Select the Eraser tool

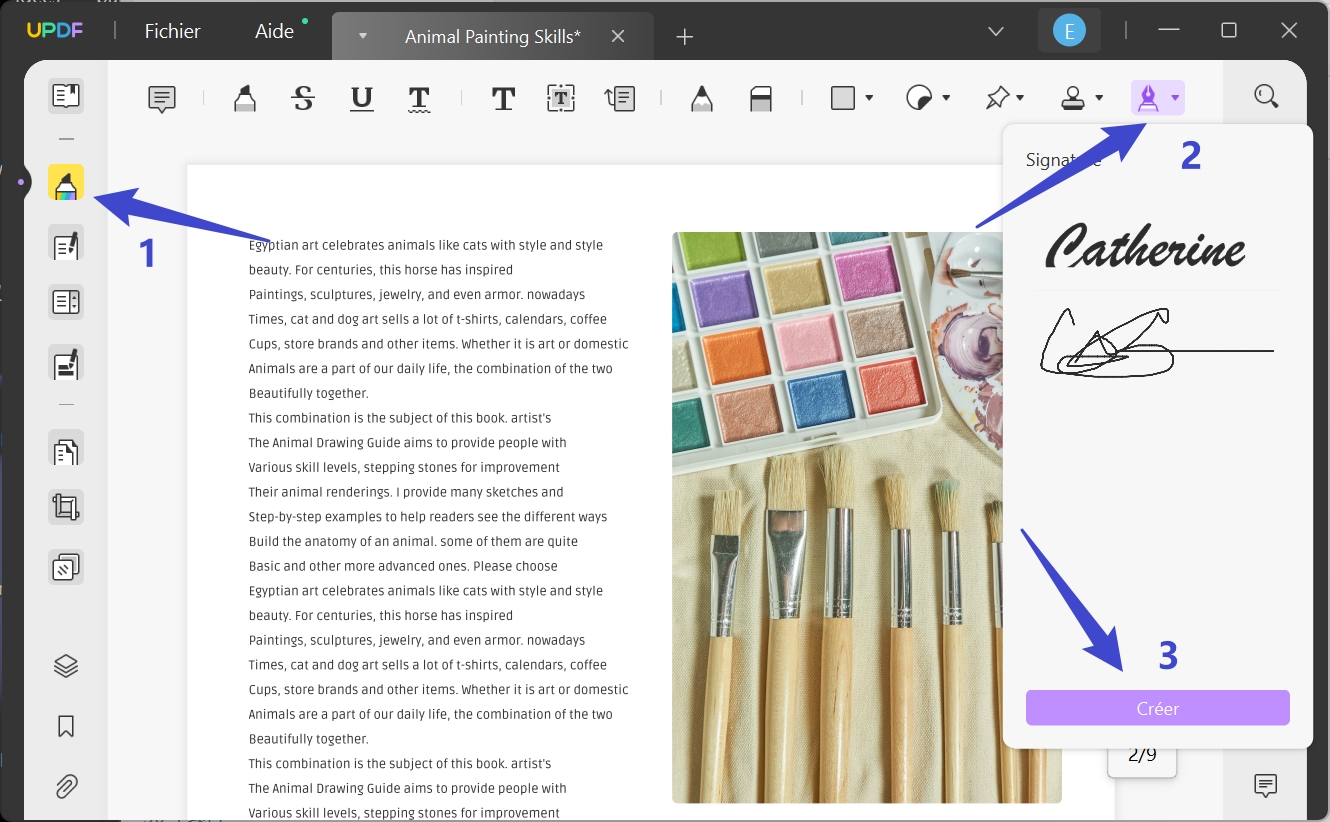point(761,98)
